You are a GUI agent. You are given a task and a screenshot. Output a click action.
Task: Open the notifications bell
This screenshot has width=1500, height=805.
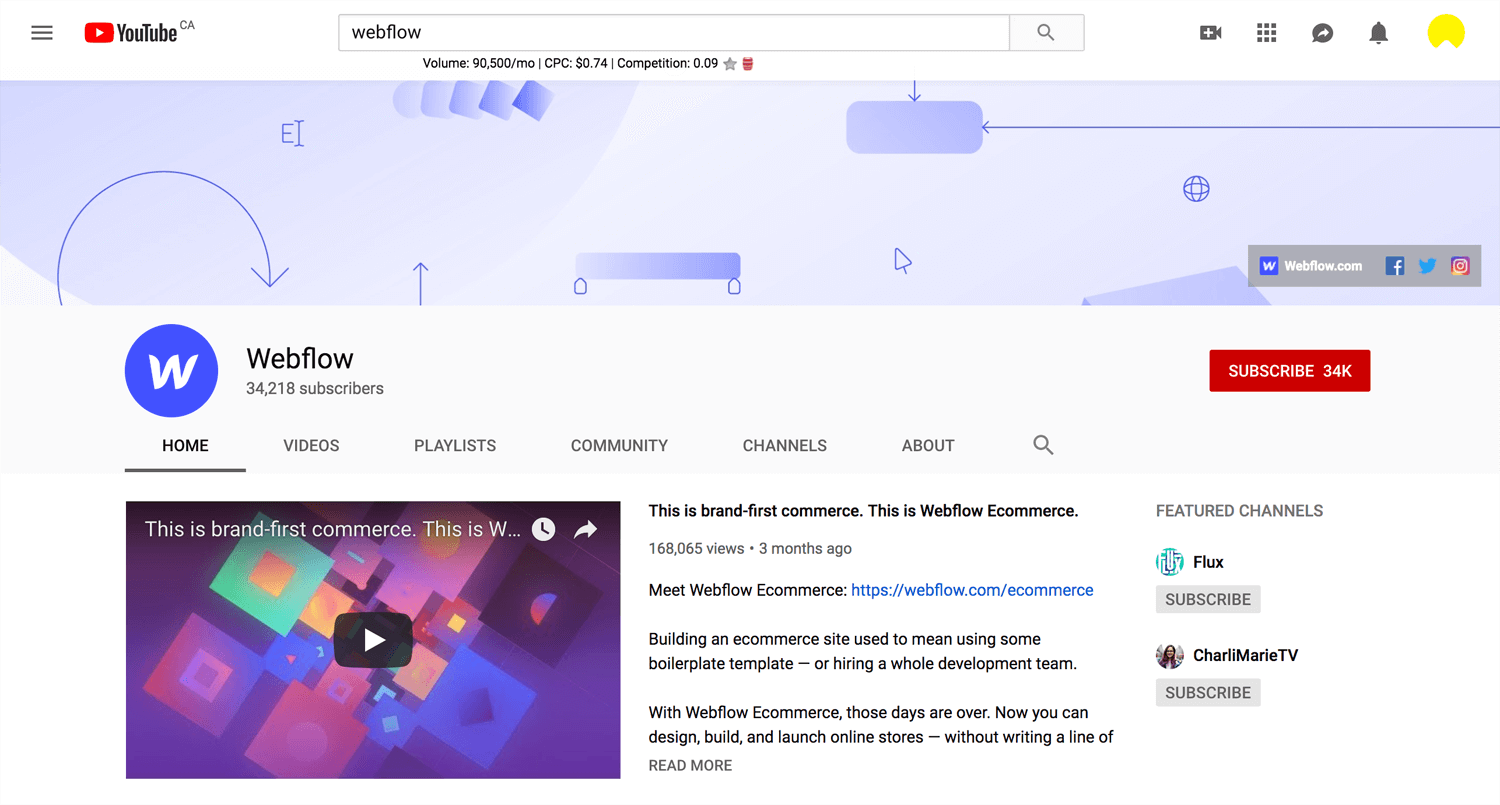[x=1378, y=33]
